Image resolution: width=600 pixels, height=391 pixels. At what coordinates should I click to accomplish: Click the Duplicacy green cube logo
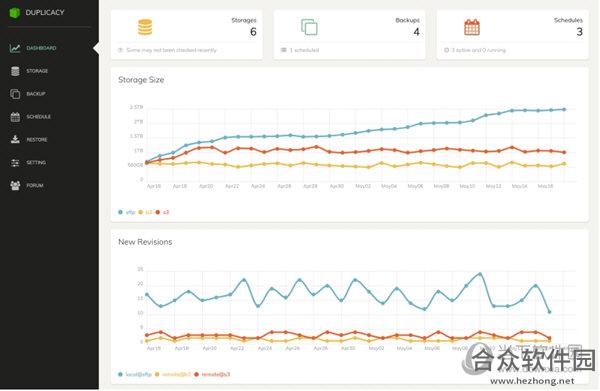15,13
